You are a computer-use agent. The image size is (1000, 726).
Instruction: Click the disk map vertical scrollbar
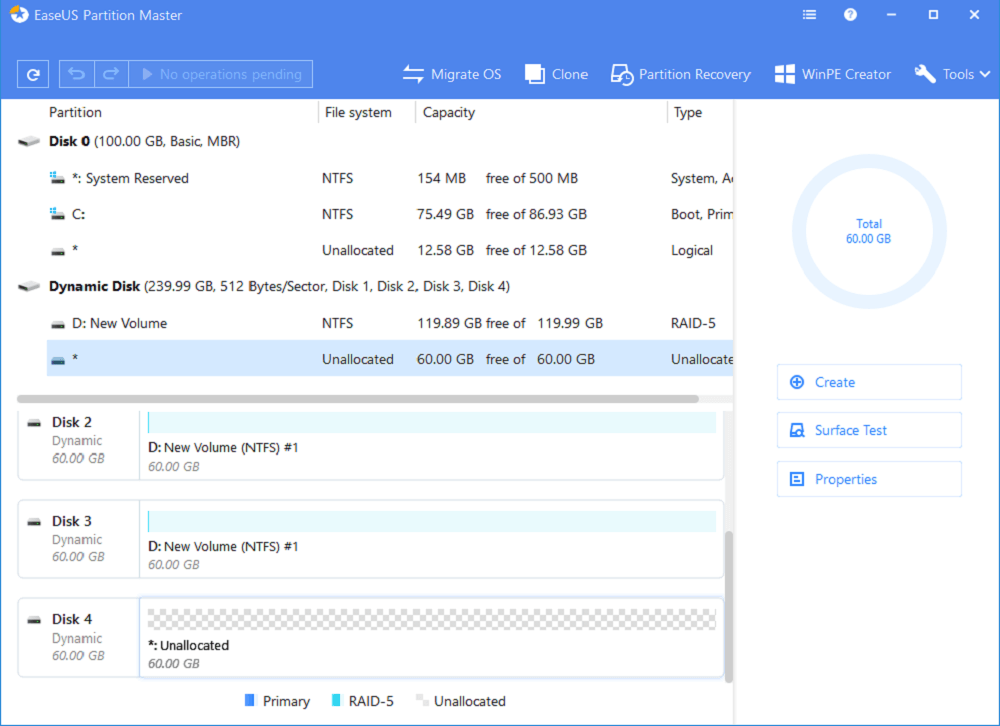click(x=729, y=607)
